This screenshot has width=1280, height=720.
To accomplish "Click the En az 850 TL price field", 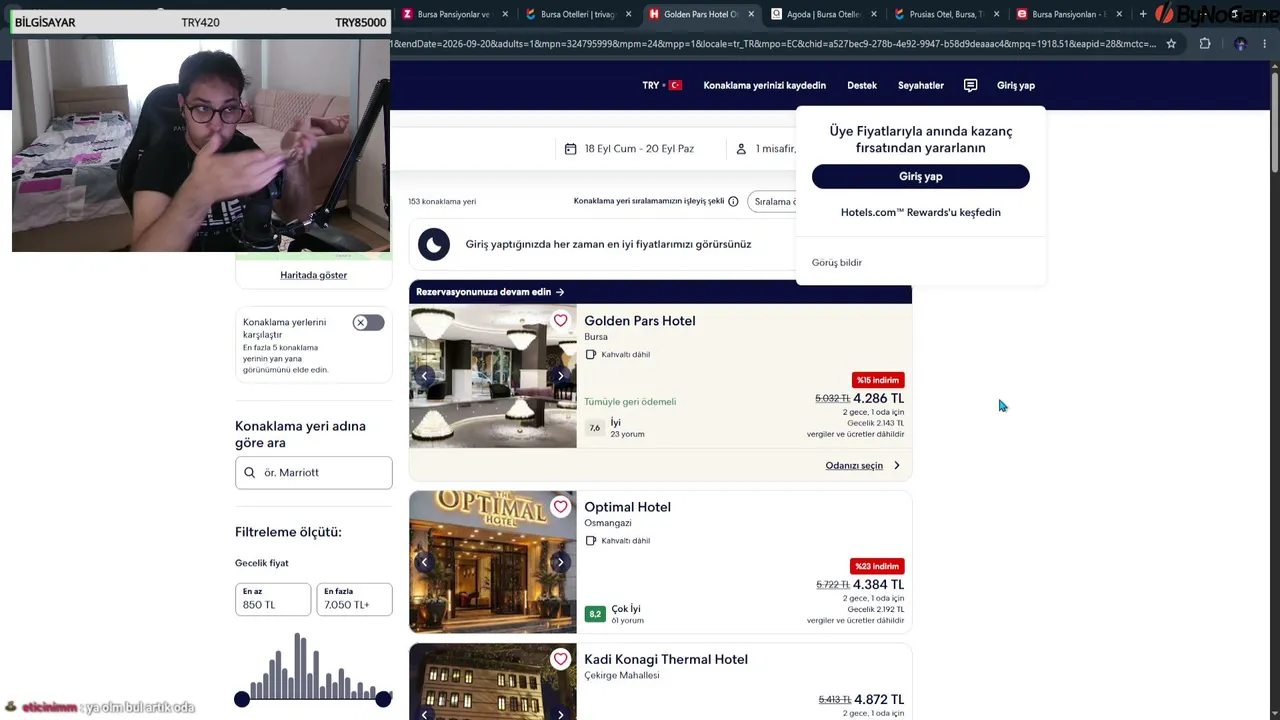I will 273,599.
